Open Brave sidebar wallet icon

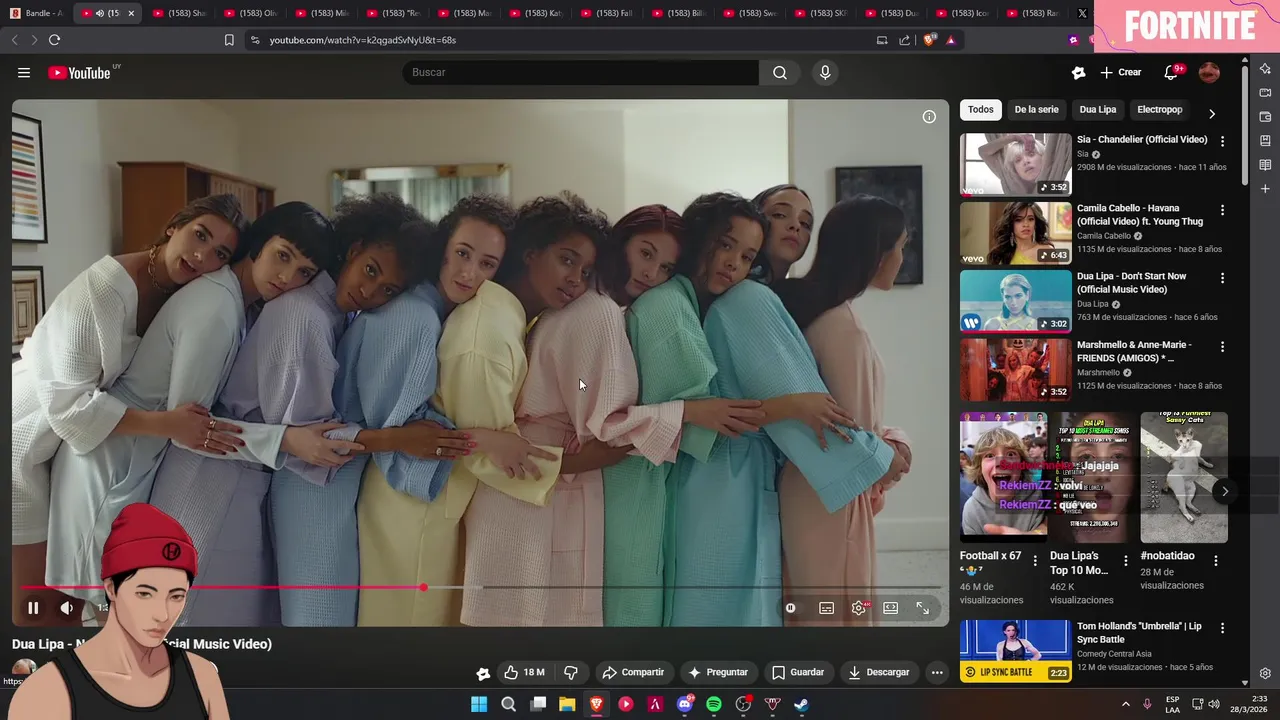[x=1265, y=117]
